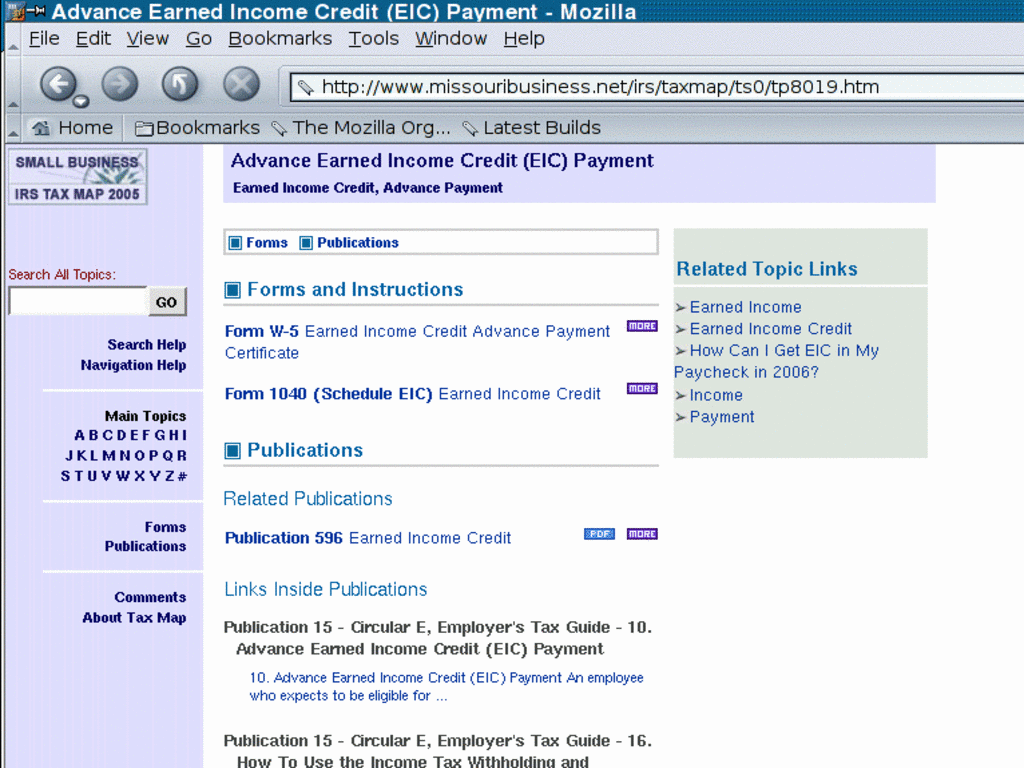The image size is (1024, 768).
Task: Open the Edit menu
Action: tap(93, 39)
